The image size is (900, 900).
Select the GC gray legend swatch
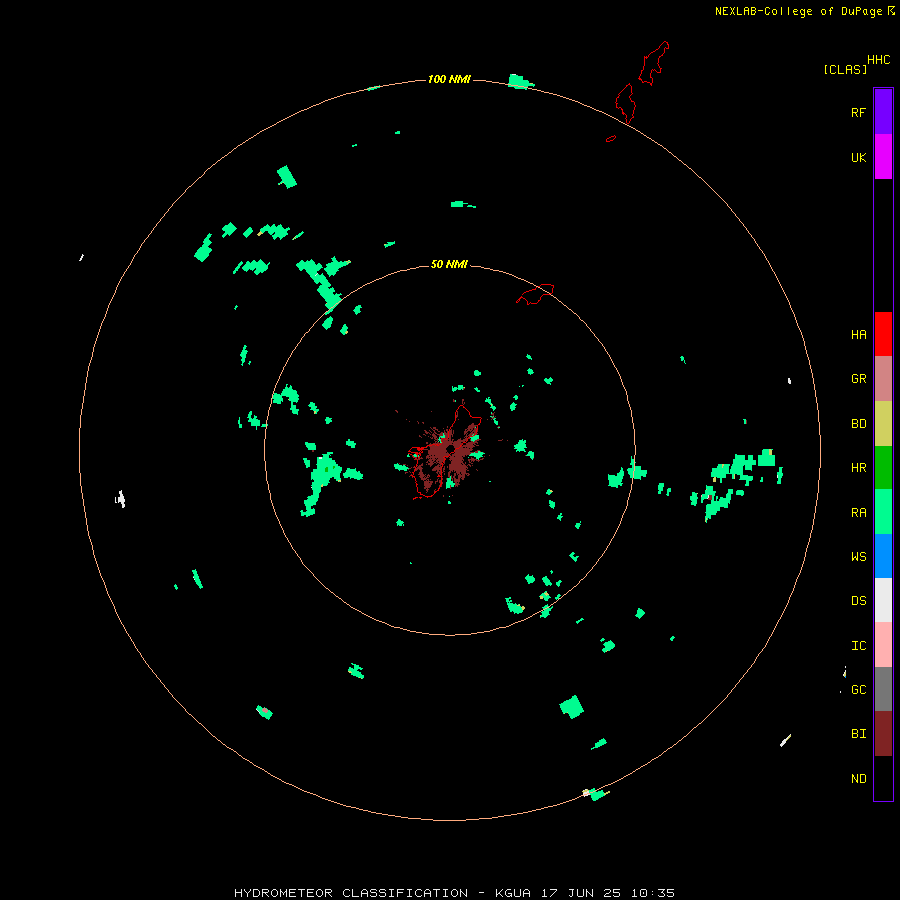(x=883, y=689)
